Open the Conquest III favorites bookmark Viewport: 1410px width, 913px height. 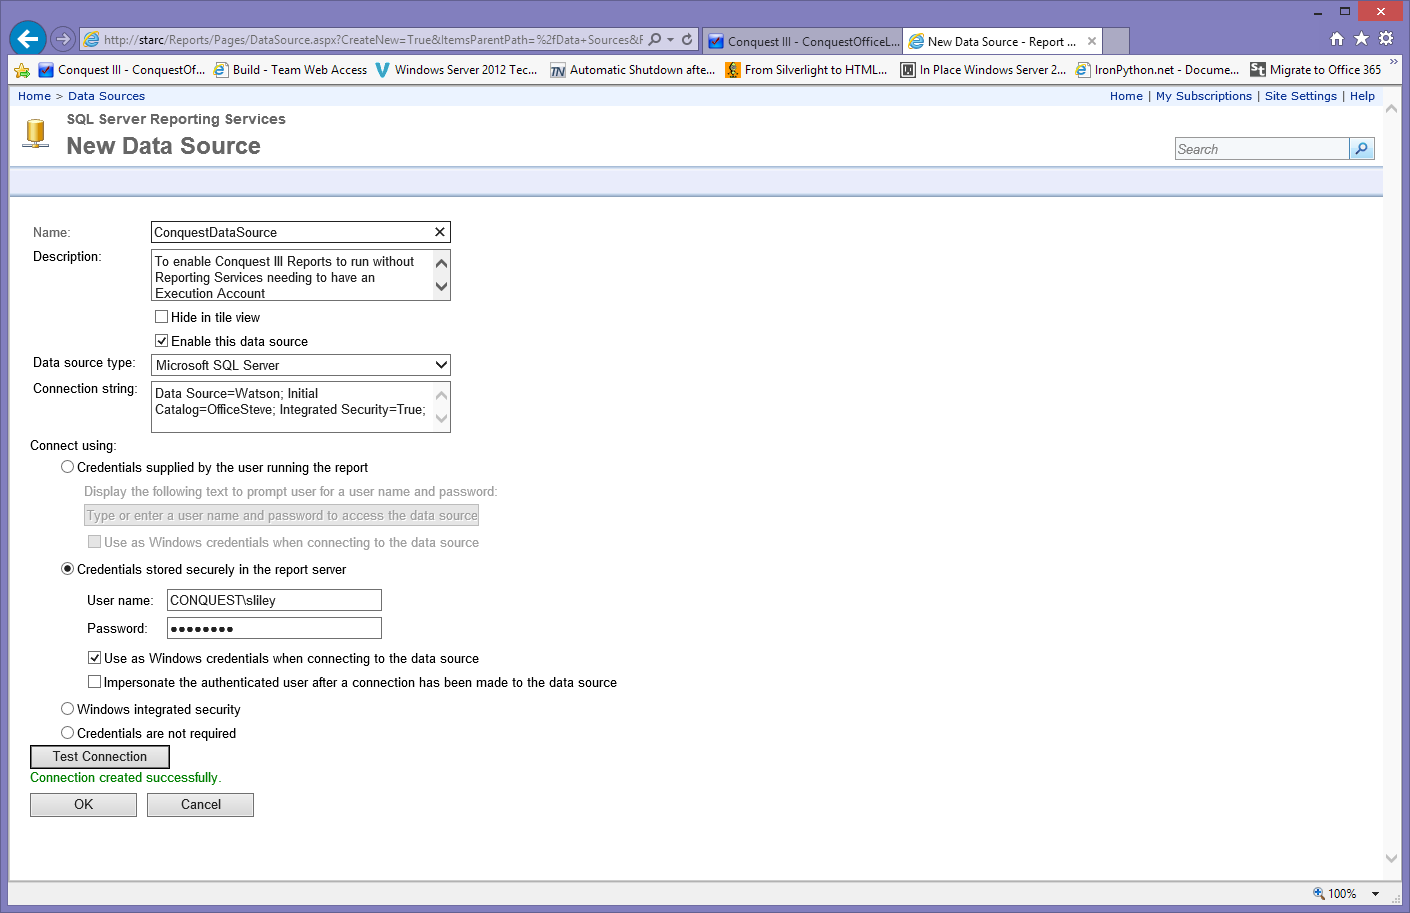click(x=121, y=70)
